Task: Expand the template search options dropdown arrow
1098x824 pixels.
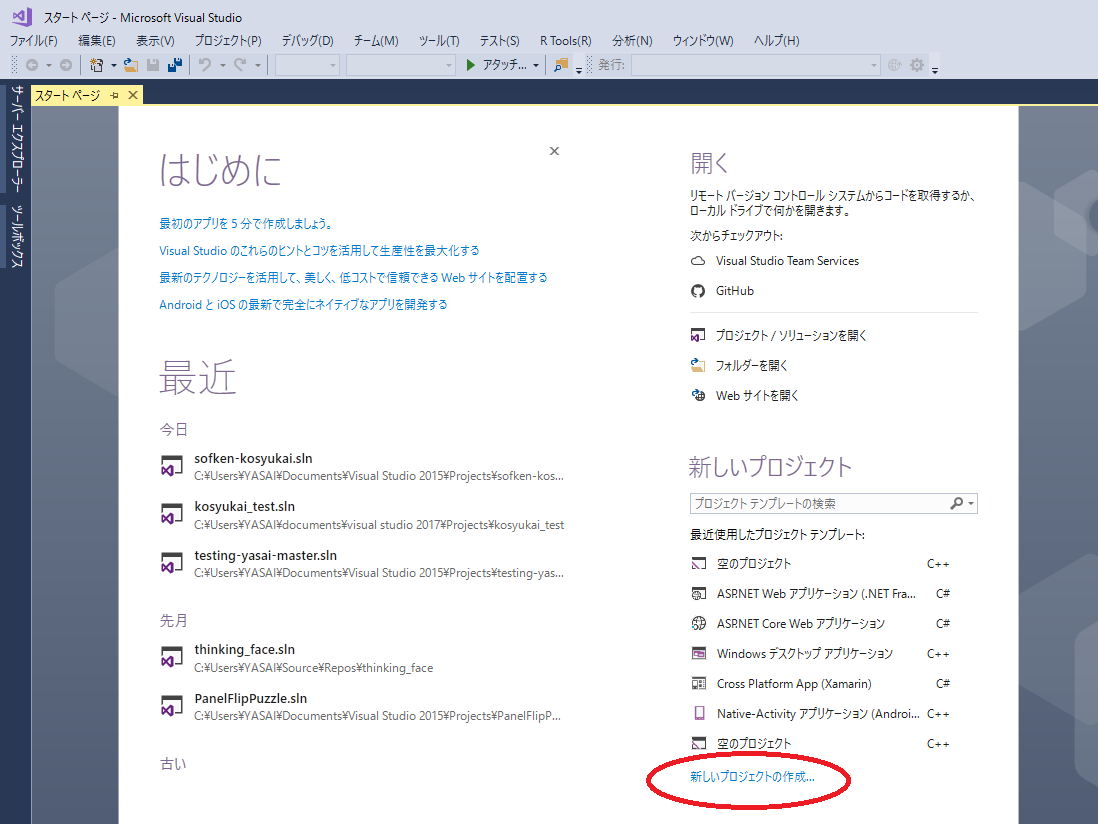Action: [971, 503]
